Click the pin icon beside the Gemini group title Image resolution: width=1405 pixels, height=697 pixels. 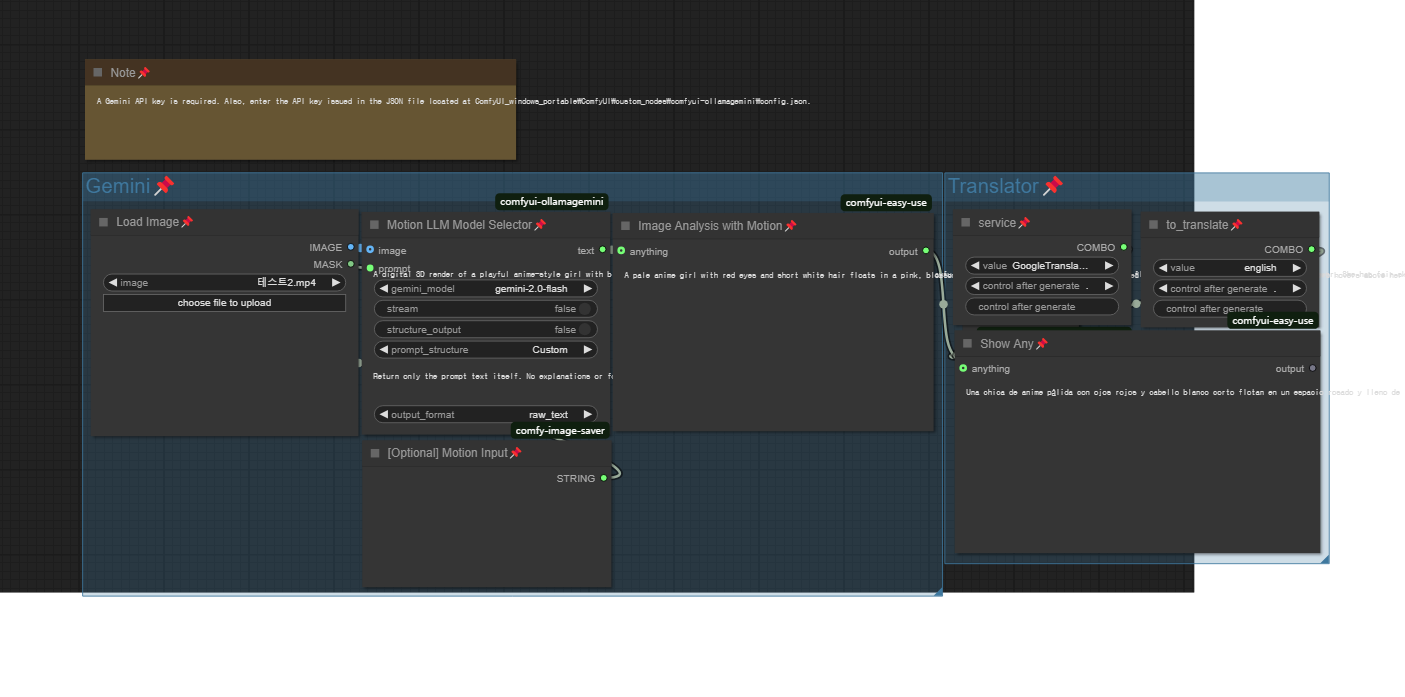[x=164, y=186]
